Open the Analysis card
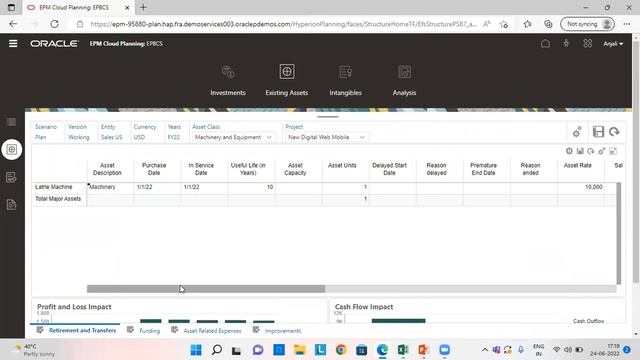 pyautogui.click(x=404, y=80)
